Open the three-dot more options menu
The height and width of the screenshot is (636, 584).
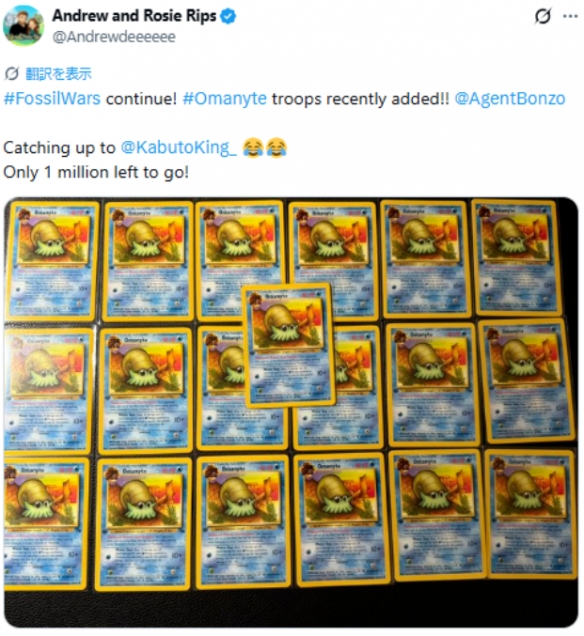[570, 16]
